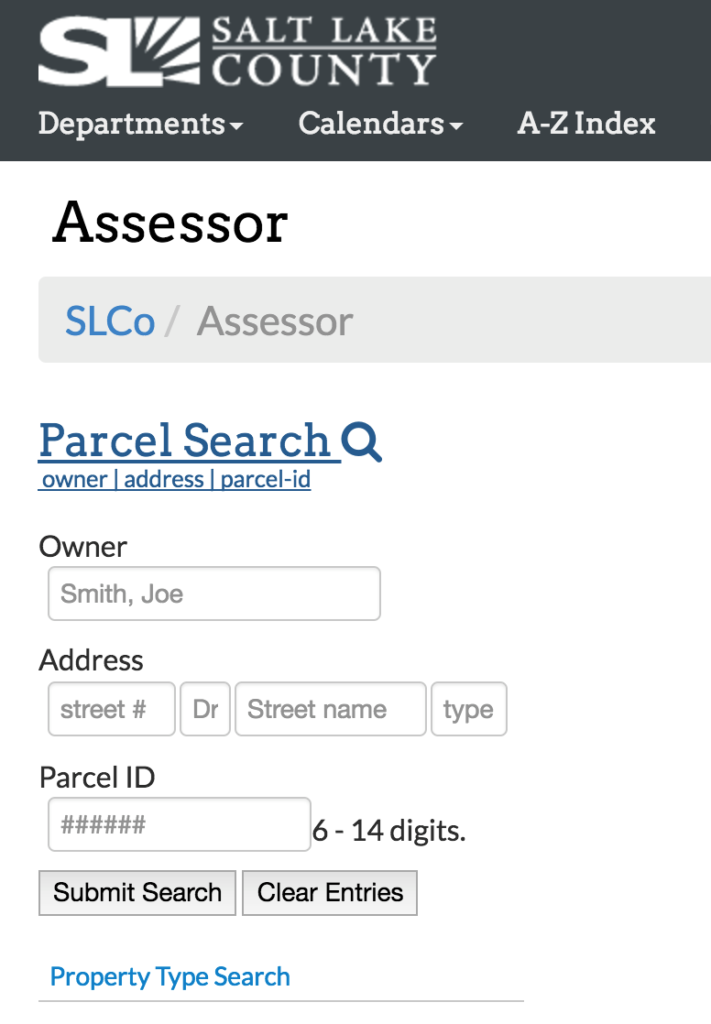Choose the parcel-id search link
Screen dimensions: 711x1024
(x=266, y=480)
